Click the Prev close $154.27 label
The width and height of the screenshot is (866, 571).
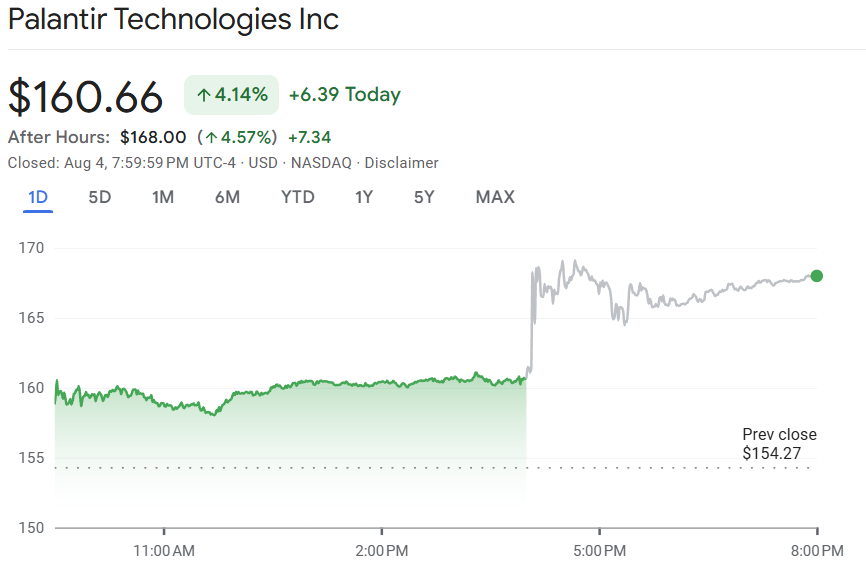point(779,444)
